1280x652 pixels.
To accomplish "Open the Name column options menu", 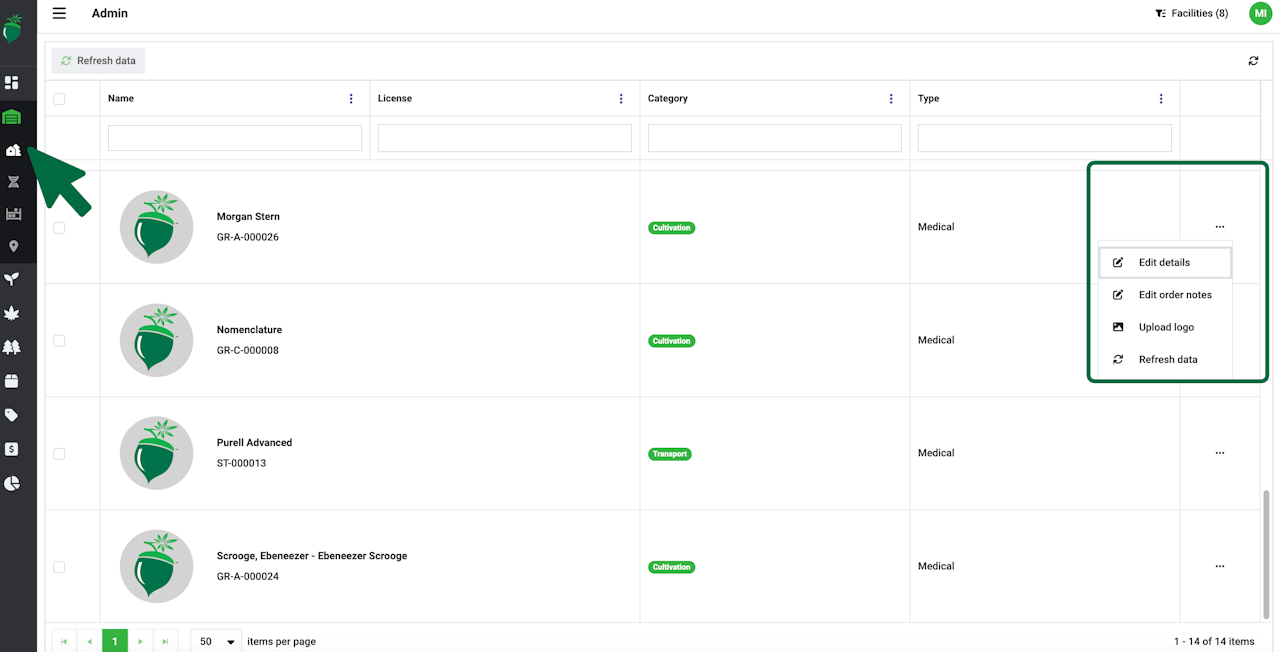I will (x=351, y=99).
